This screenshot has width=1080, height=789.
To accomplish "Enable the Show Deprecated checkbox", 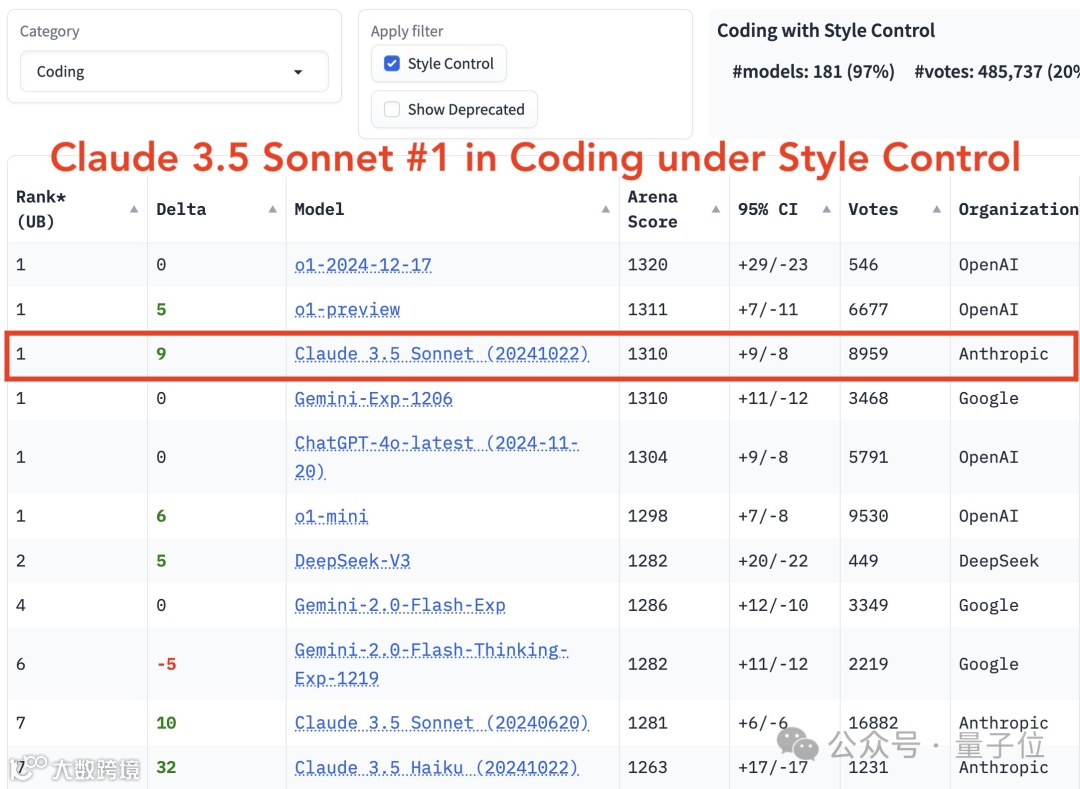I will 392,109.
